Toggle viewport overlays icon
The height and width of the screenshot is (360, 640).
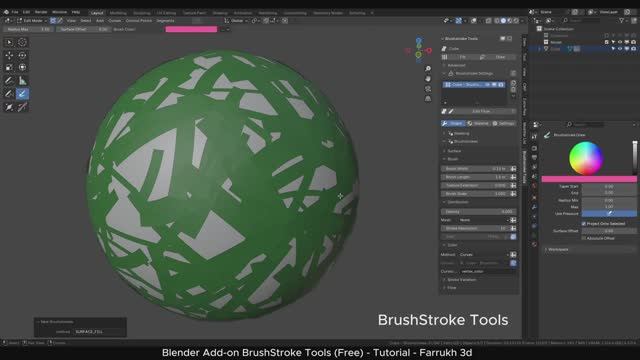[x=473, y=20]
